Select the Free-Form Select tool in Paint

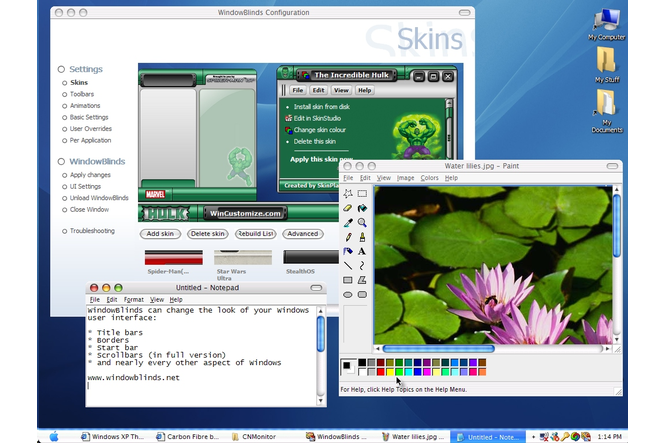click(x=348, y=194)
